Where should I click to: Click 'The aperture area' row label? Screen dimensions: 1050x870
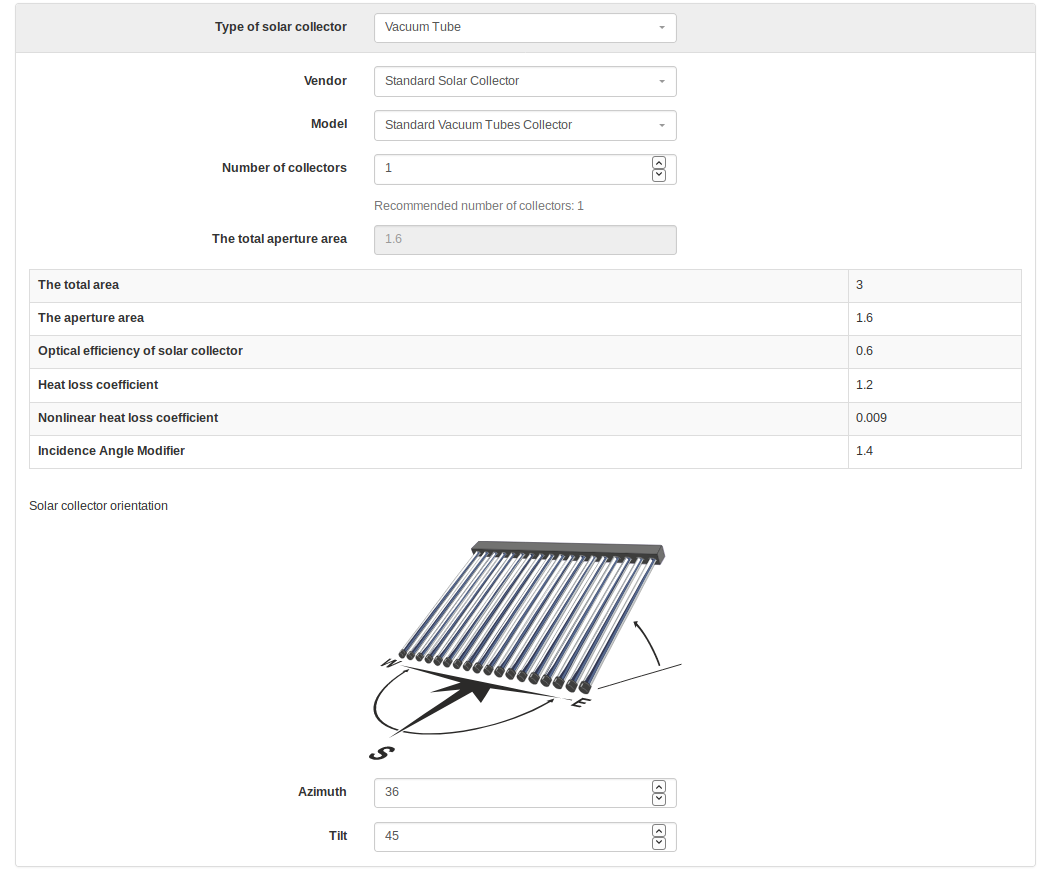(91, 317)
